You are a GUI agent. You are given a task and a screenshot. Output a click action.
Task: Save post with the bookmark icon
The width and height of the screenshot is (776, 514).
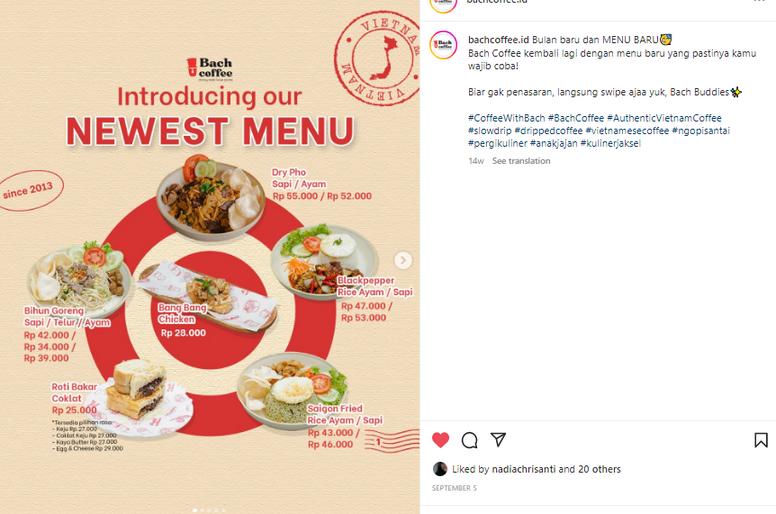pyautogui.click(x=761, y=440)
